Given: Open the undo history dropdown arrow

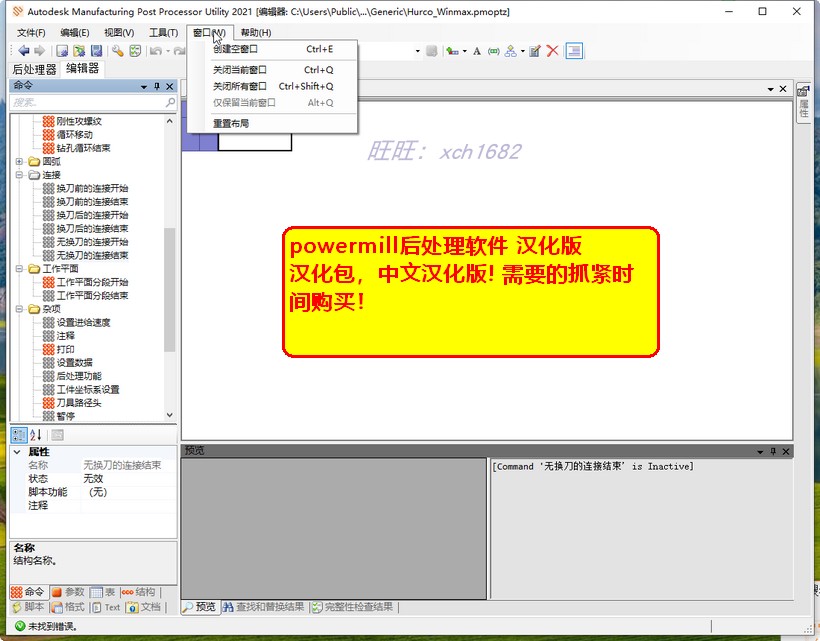Looking at the screenshot, I should tap(168, 51).
